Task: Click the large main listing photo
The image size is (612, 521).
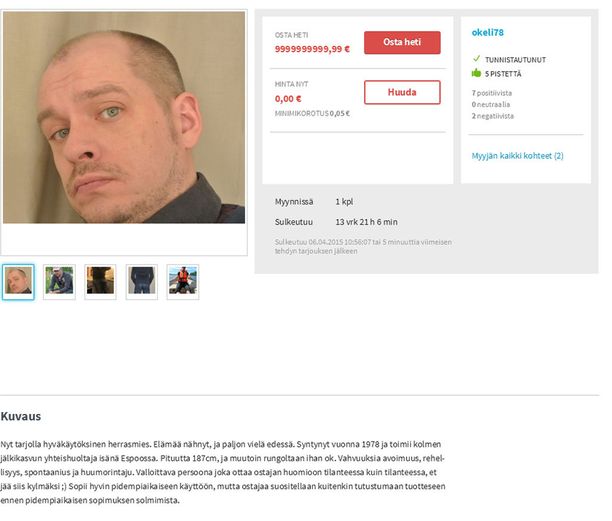Action: pos(124,117)
